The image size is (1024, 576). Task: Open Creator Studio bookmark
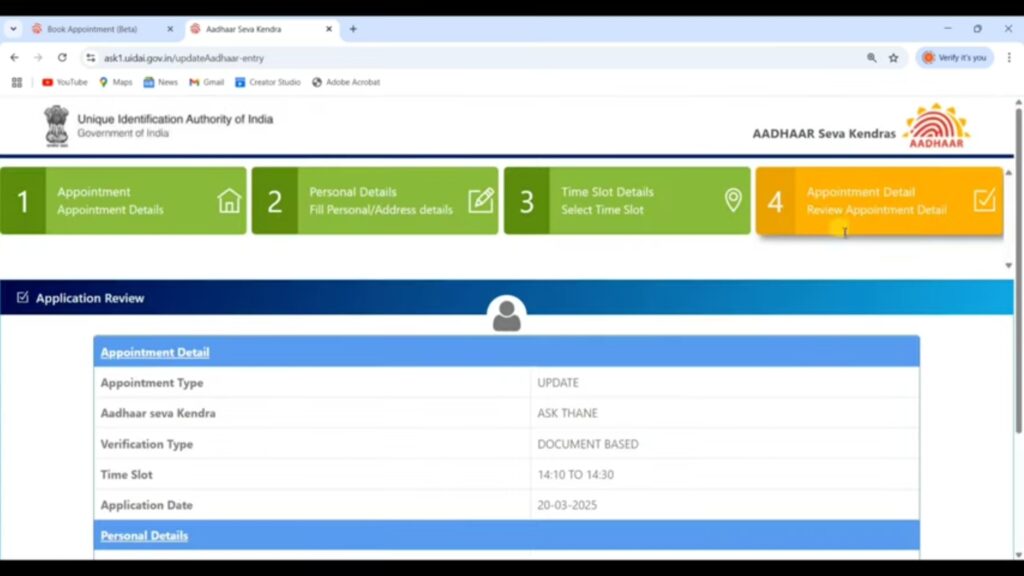(268, 82)
